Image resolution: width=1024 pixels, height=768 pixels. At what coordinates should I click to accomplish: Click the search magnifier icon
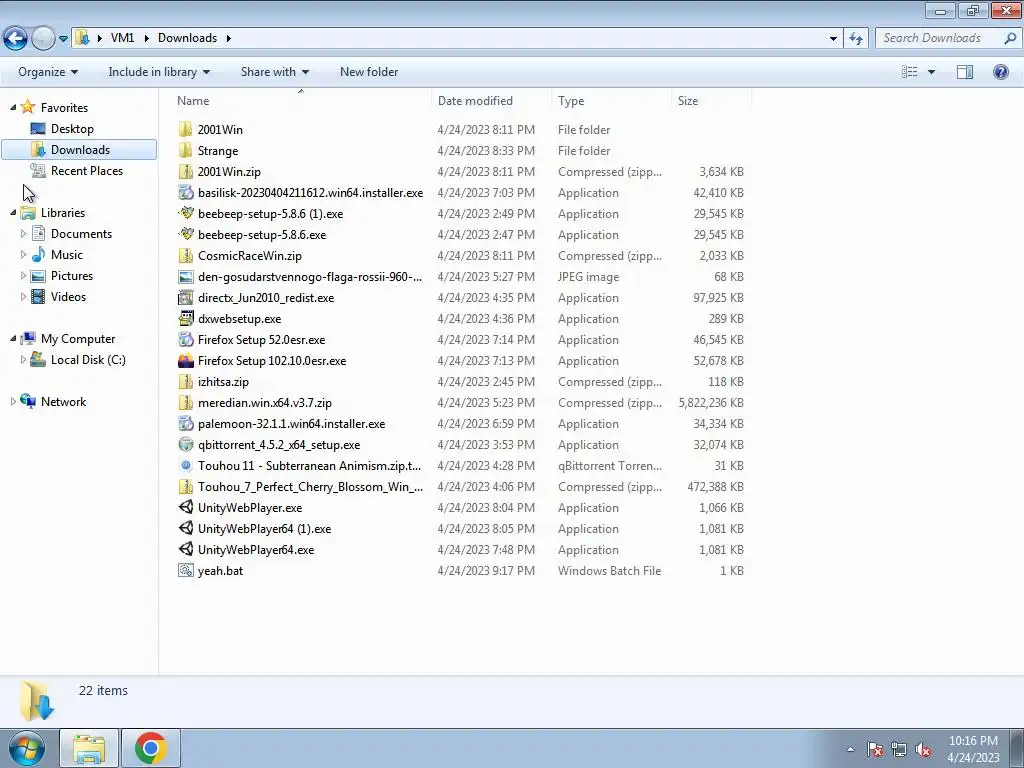1010,39
